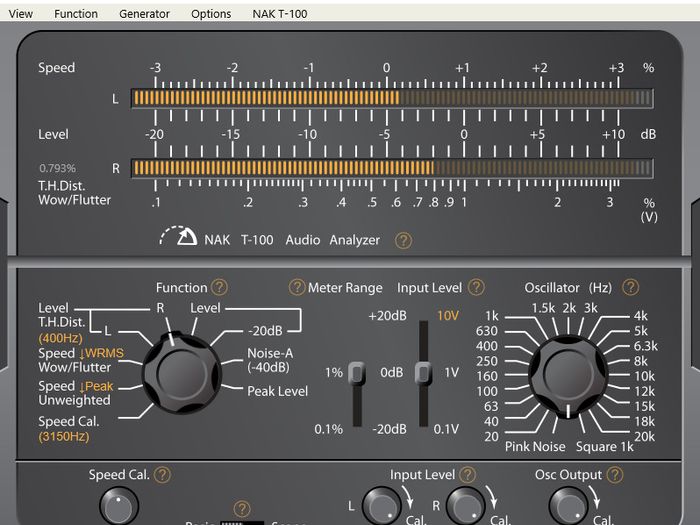This screenshot has width=700, height=525.
Task: Set oscillator to 8k
Action: [x=641, y=361]
